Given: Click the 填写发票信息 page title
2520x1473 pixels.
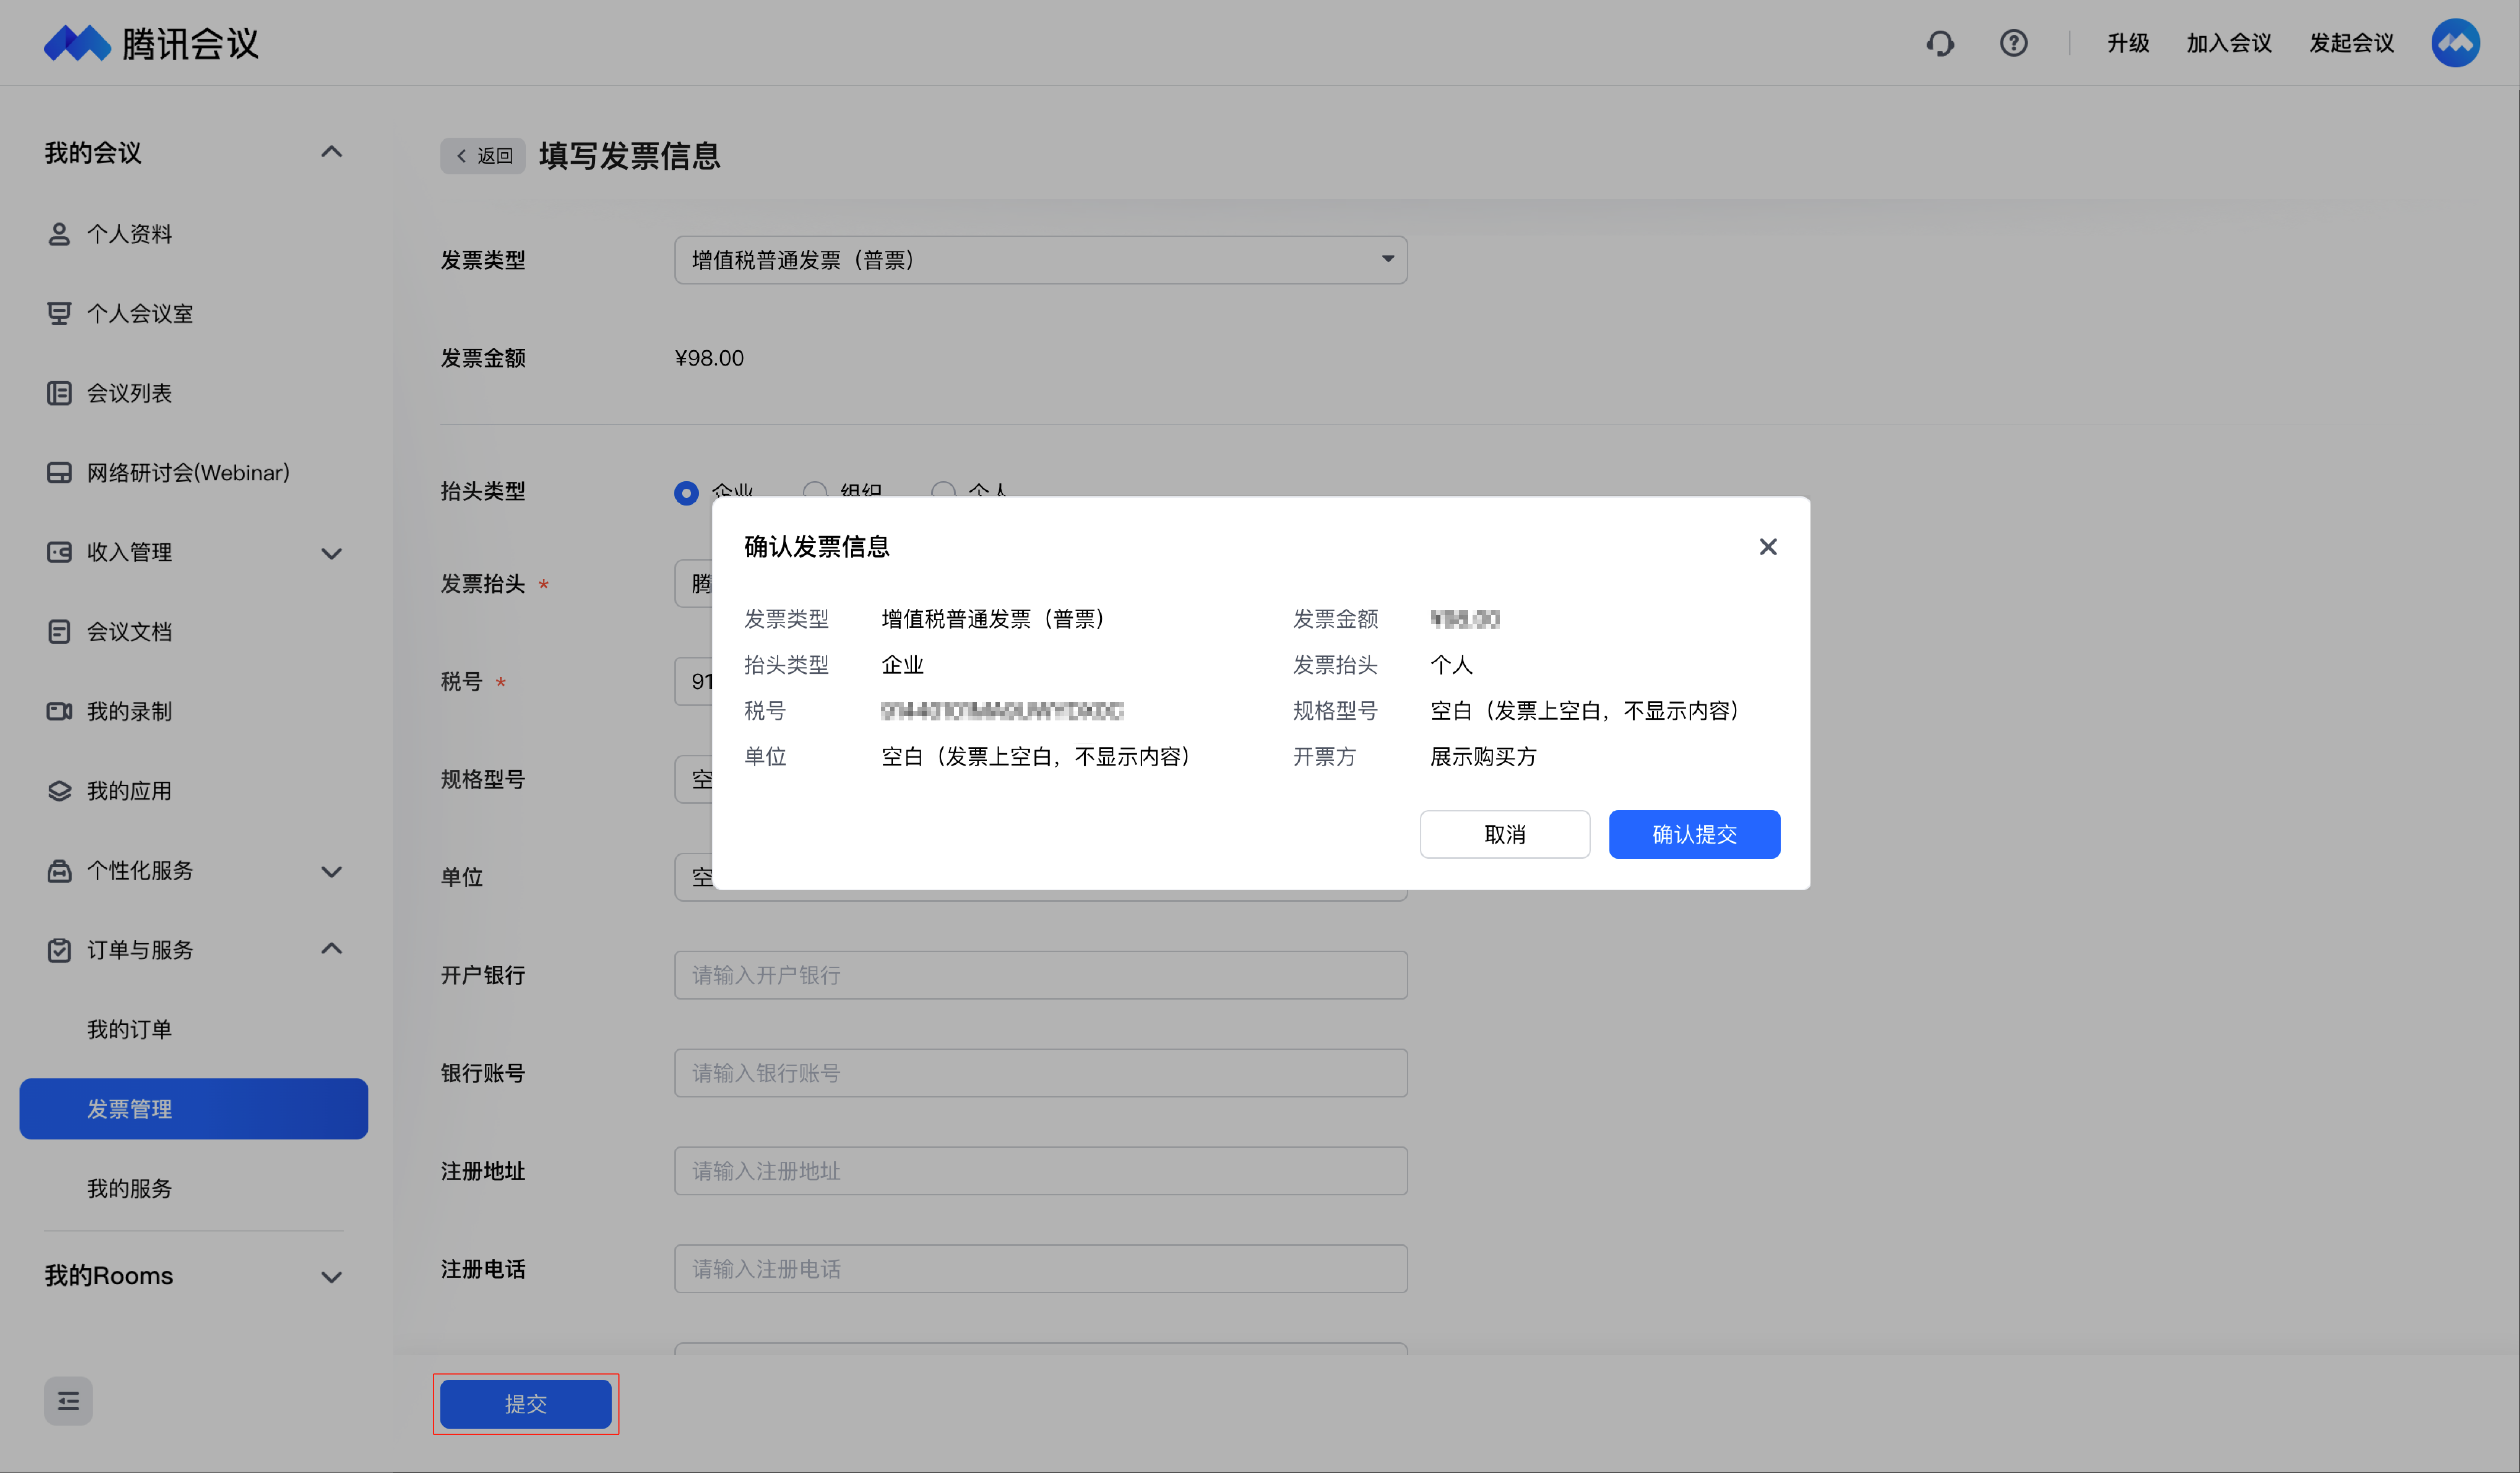Looking at the screenshot, I should (x=630, y=156).
